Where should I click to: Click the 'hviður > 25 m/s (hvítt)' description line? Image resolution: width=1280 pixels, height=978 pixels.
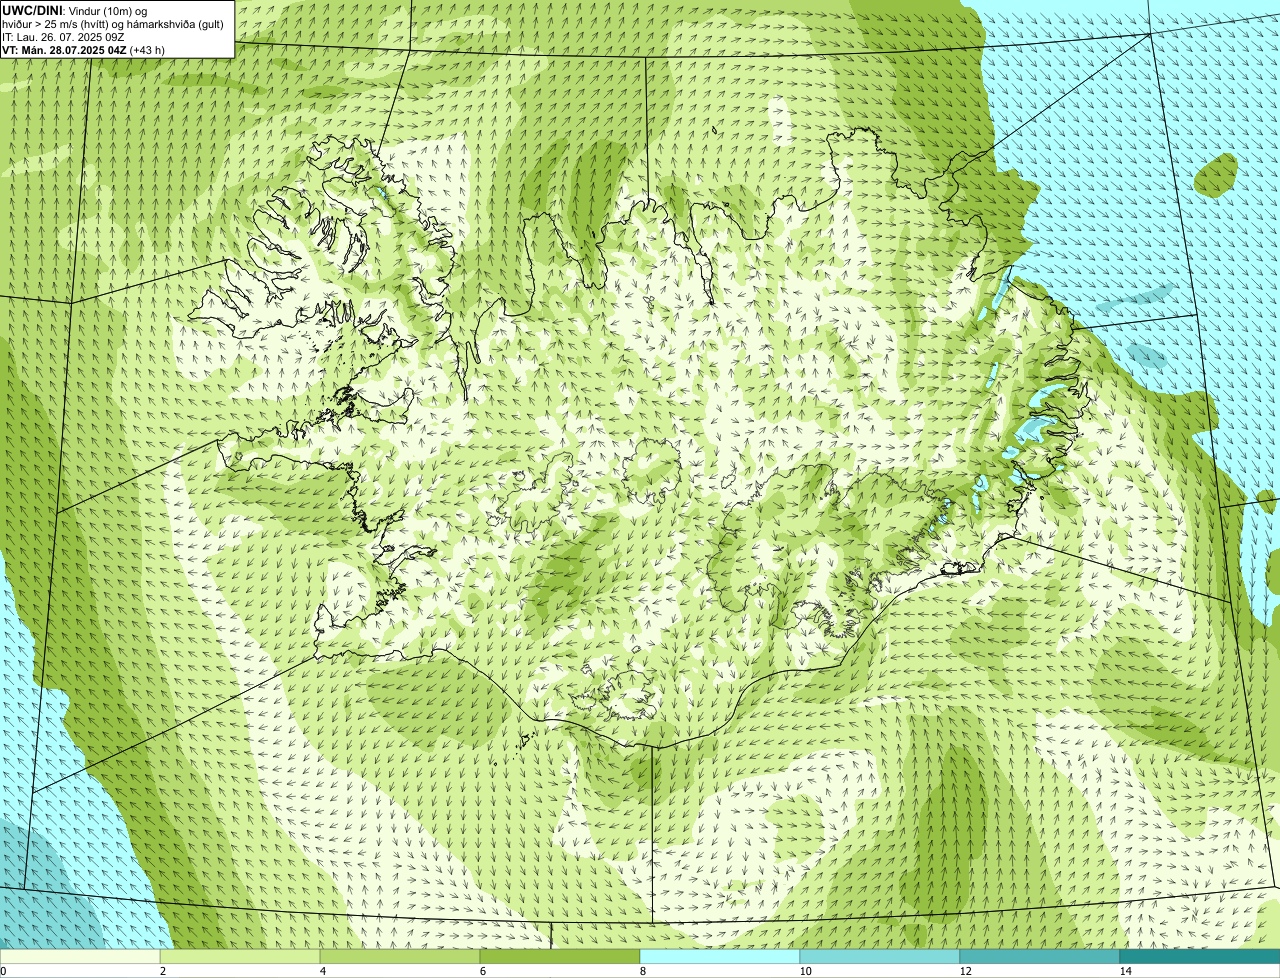pyautogui.click(x=112, y=23)
